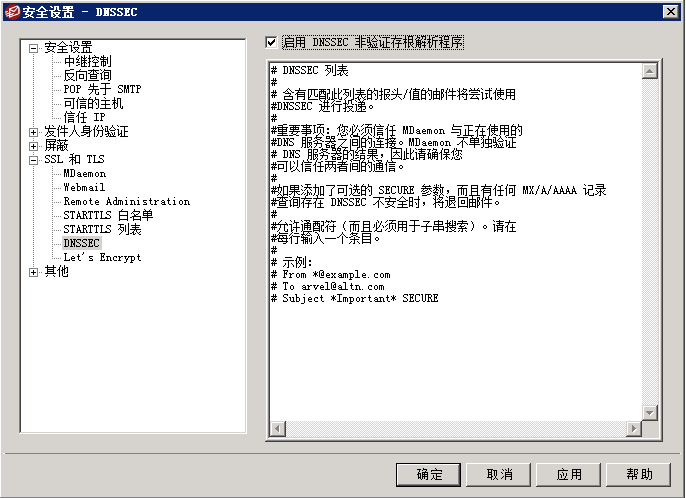Click the horizontal scrollbar track
686x498 pixels.
click(456, 428)
